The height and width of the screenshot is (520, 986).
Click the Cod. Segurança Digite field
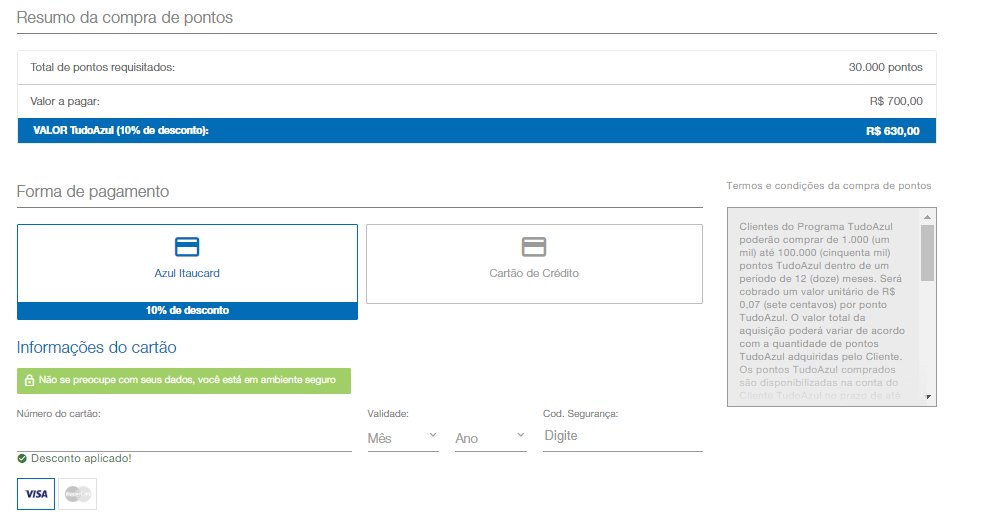click(623, 436)
